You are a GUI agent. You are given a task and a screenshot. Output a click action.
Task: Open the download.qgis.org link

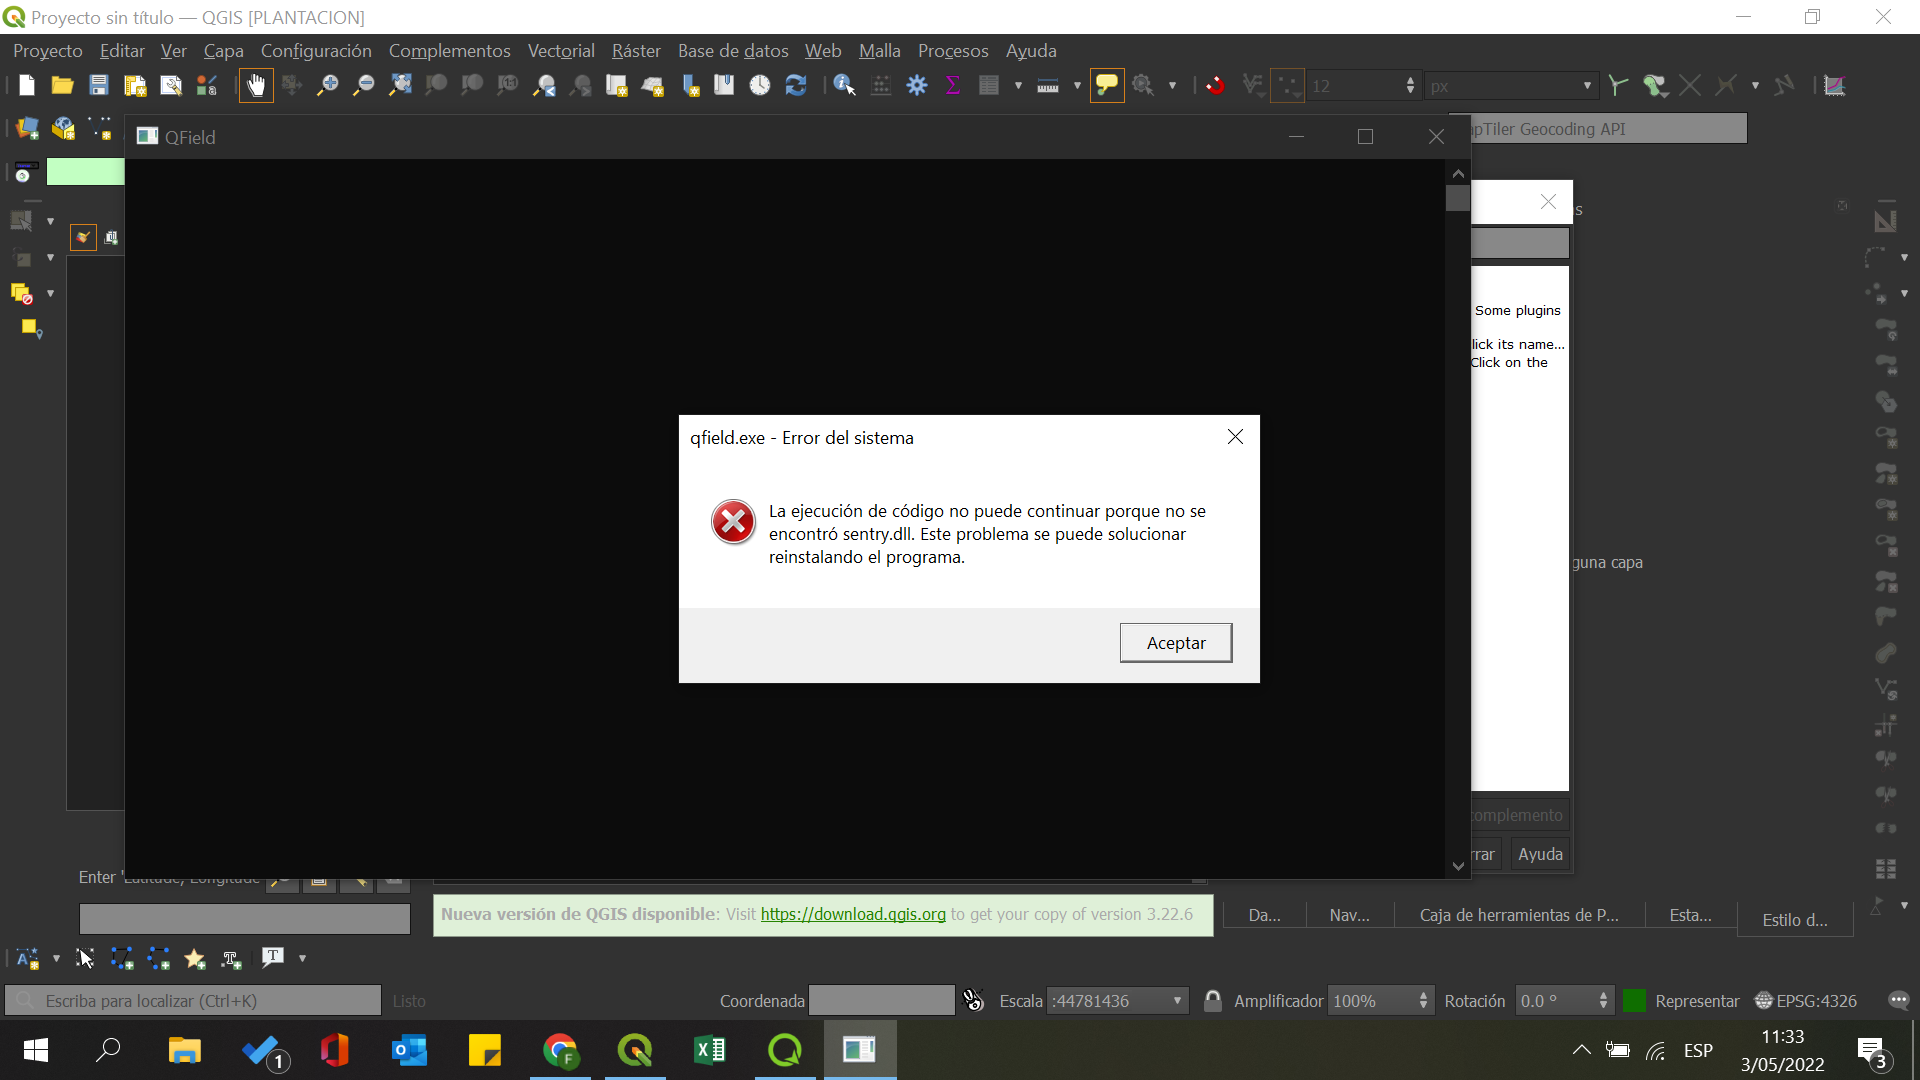tap(851, 914)
